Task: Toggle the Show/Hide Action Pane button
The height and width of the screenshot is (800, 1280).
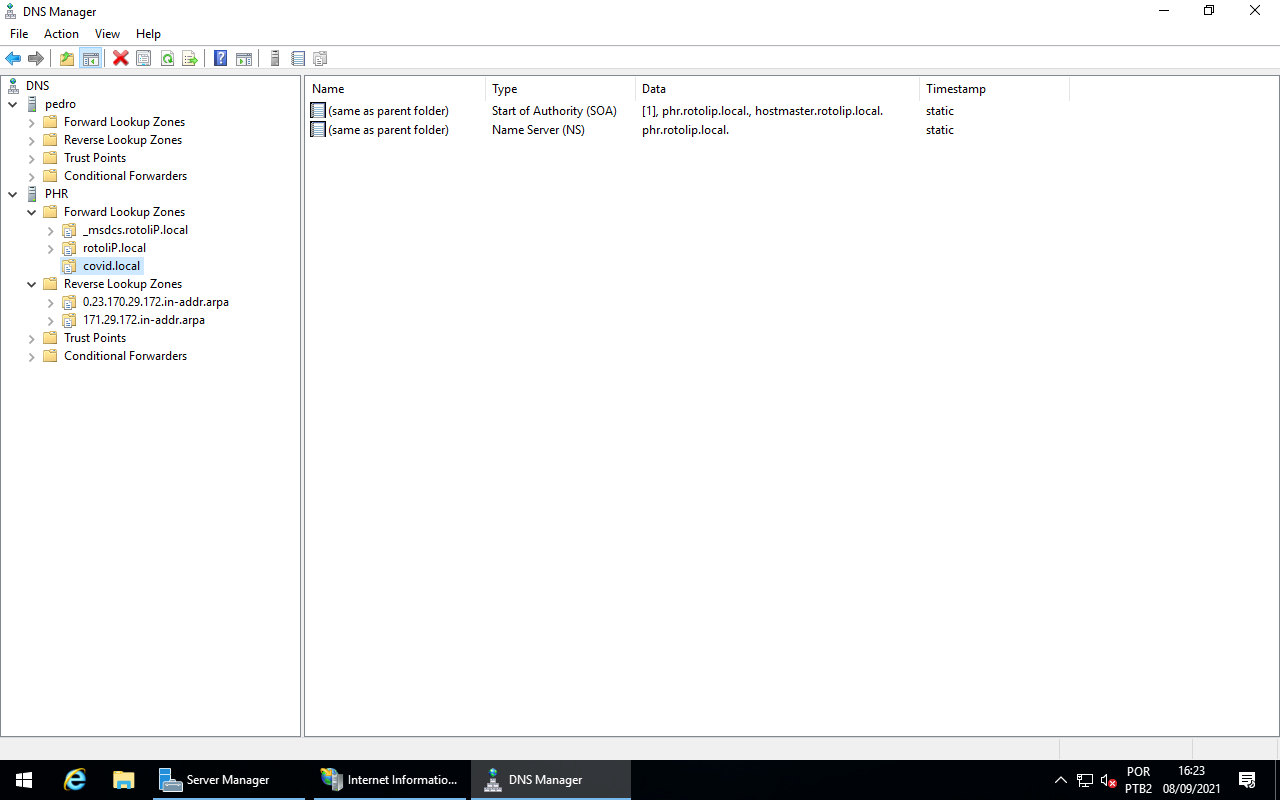Action: [244, 59]
